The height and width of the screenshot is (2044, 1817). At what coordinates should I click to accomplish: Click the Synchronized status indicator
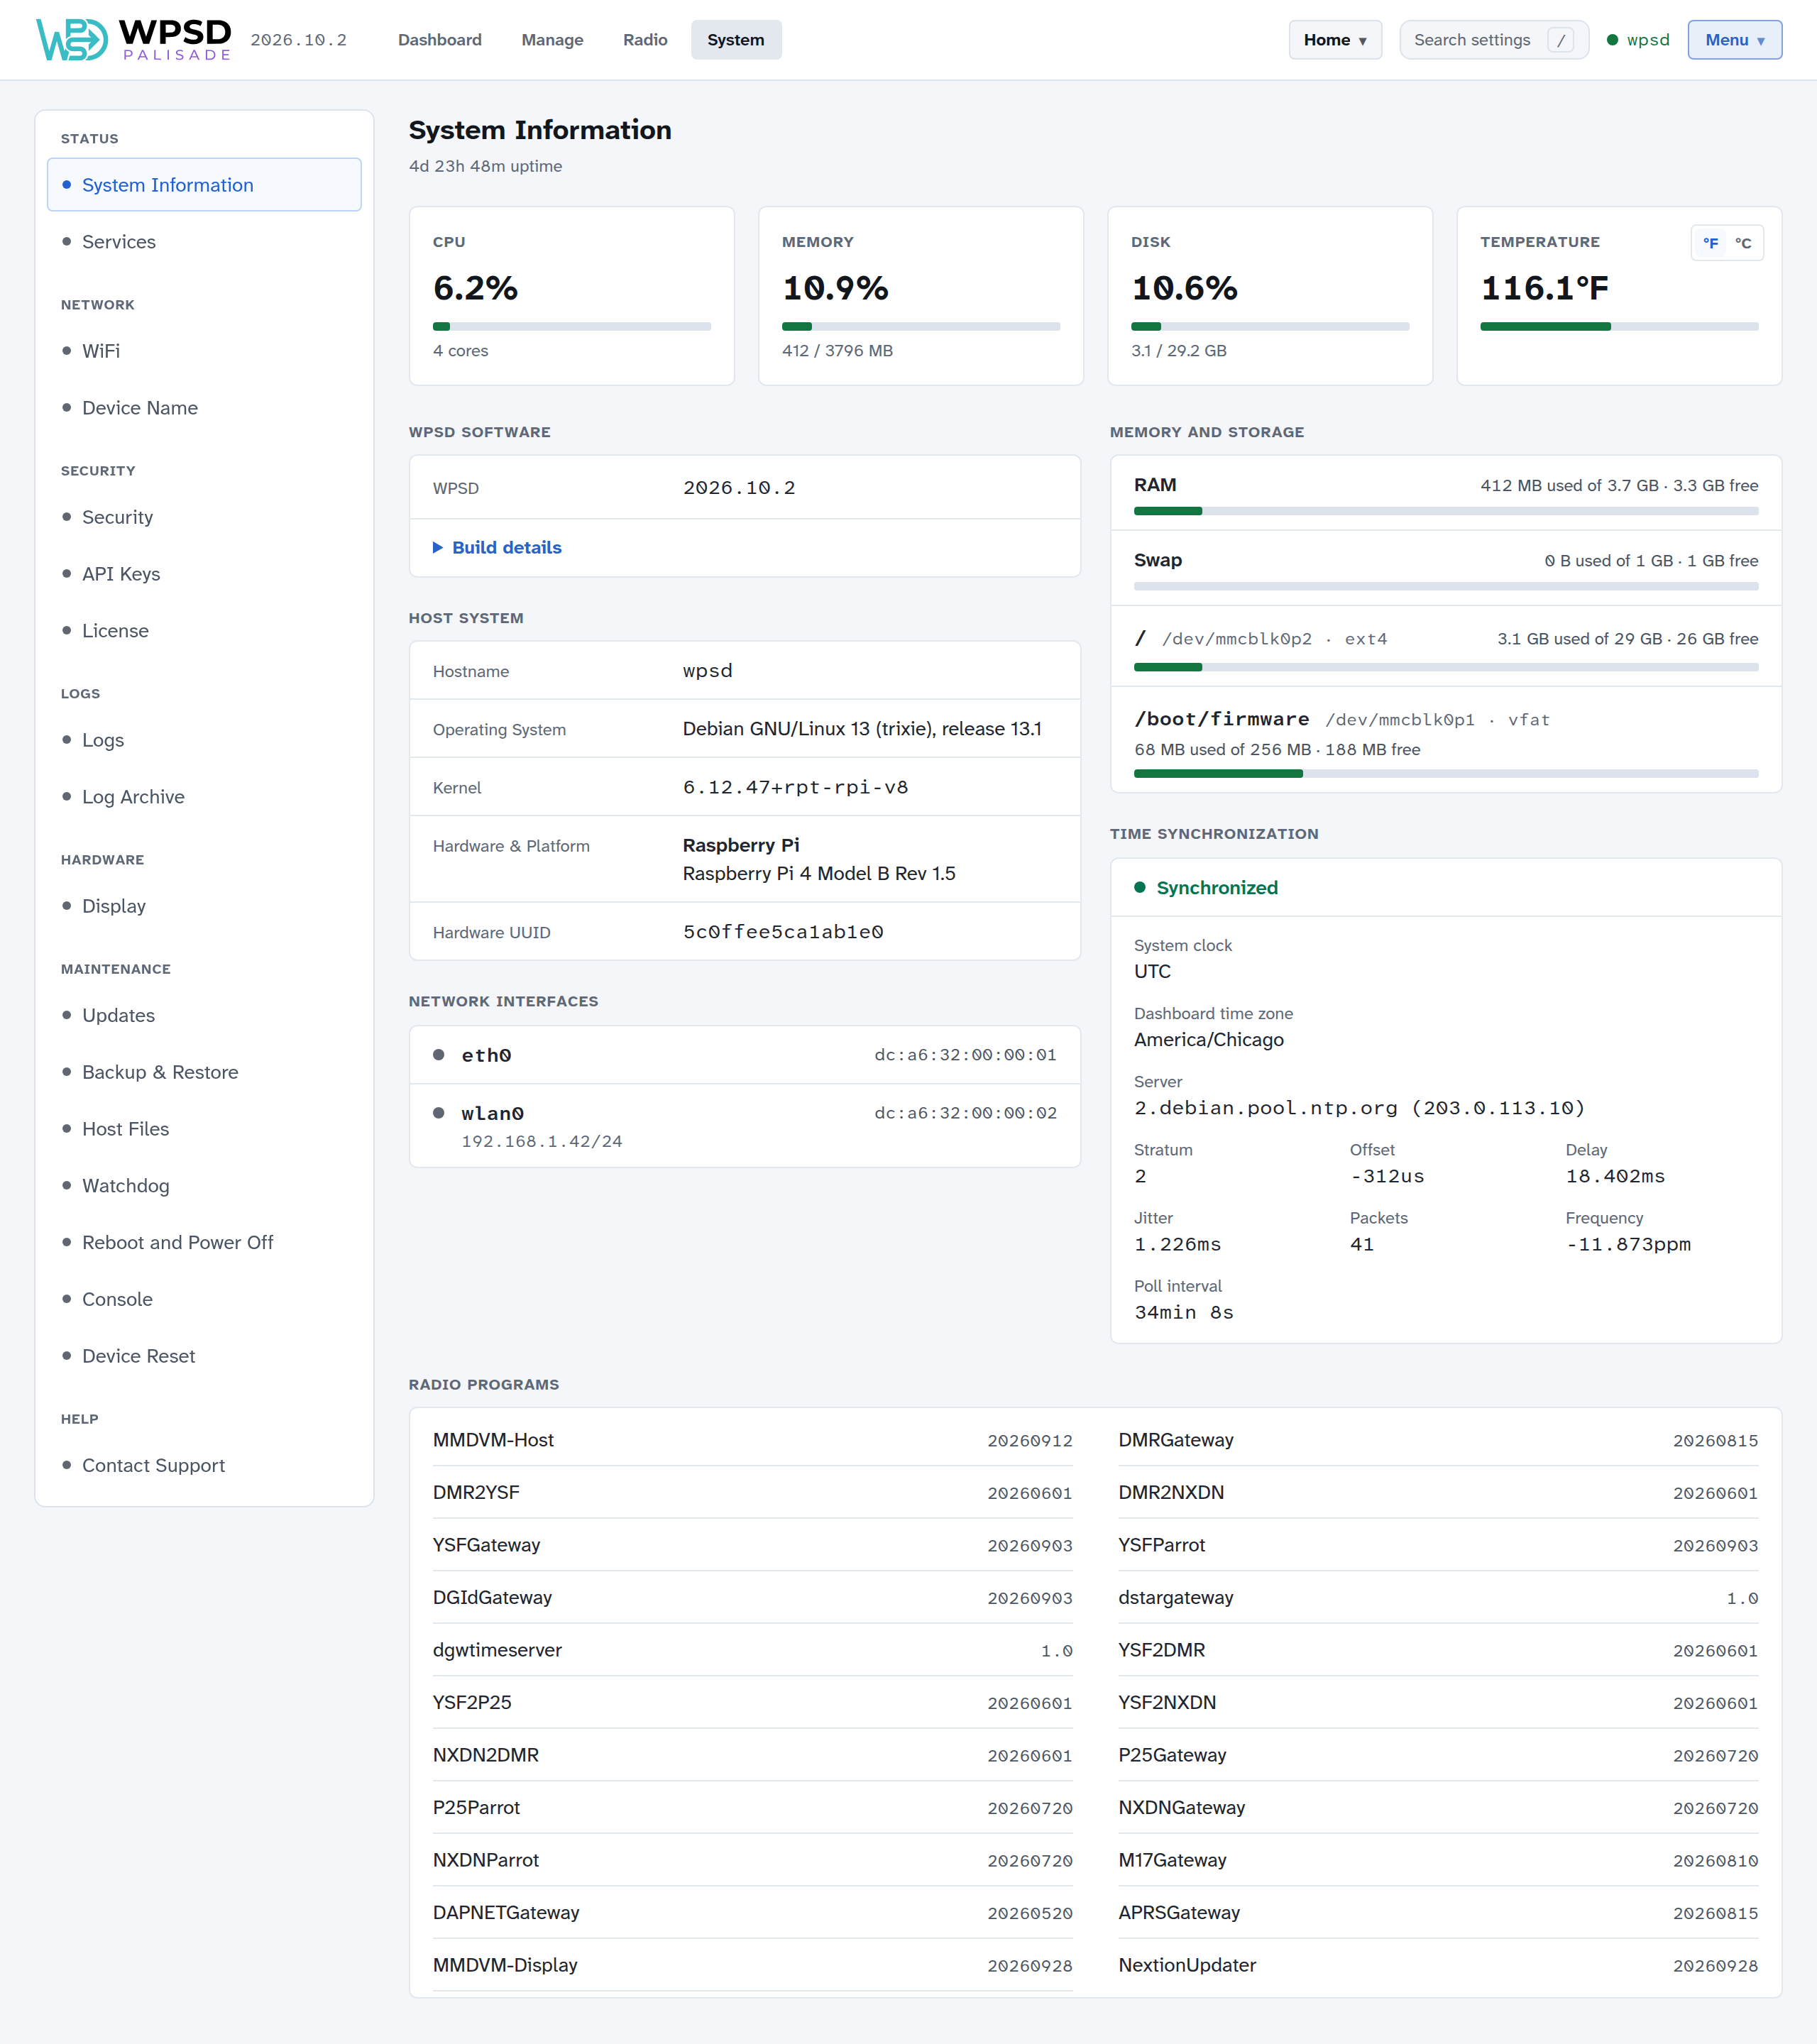click(1206, 888)
